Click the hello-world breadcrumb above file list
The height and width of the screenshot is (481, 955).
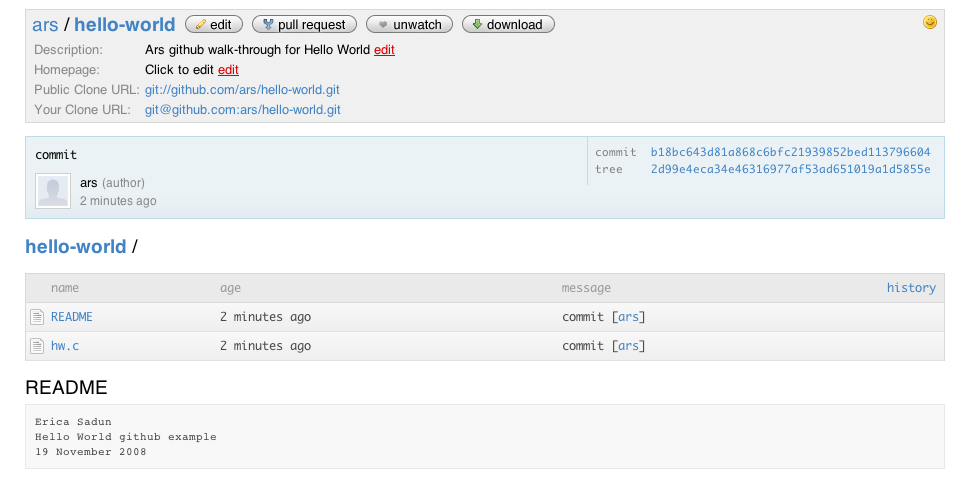[x=76, y=247]
